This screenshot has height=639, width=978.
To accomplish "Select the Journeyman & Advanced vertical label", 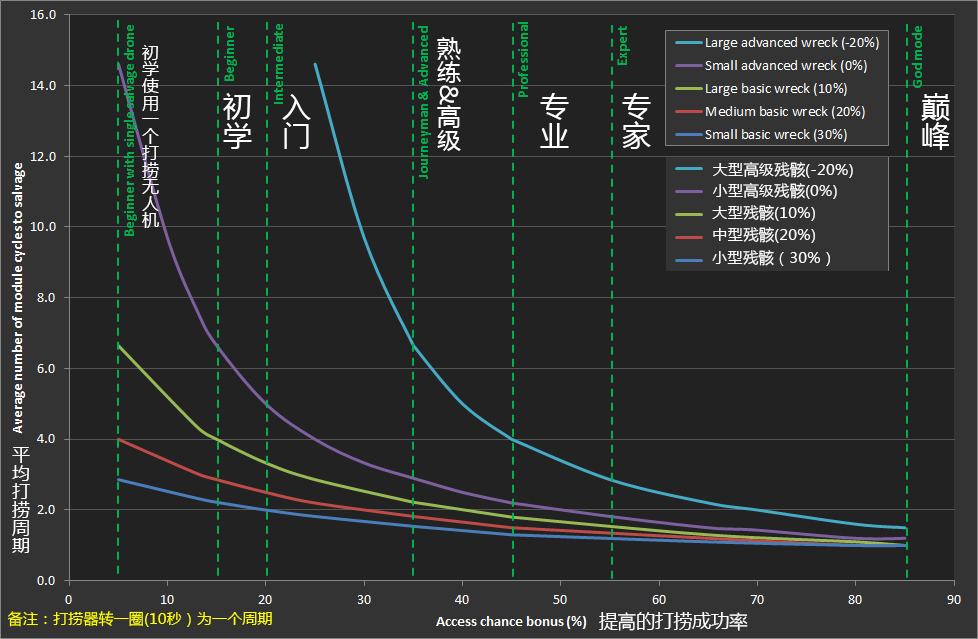I will click(424, 102).
